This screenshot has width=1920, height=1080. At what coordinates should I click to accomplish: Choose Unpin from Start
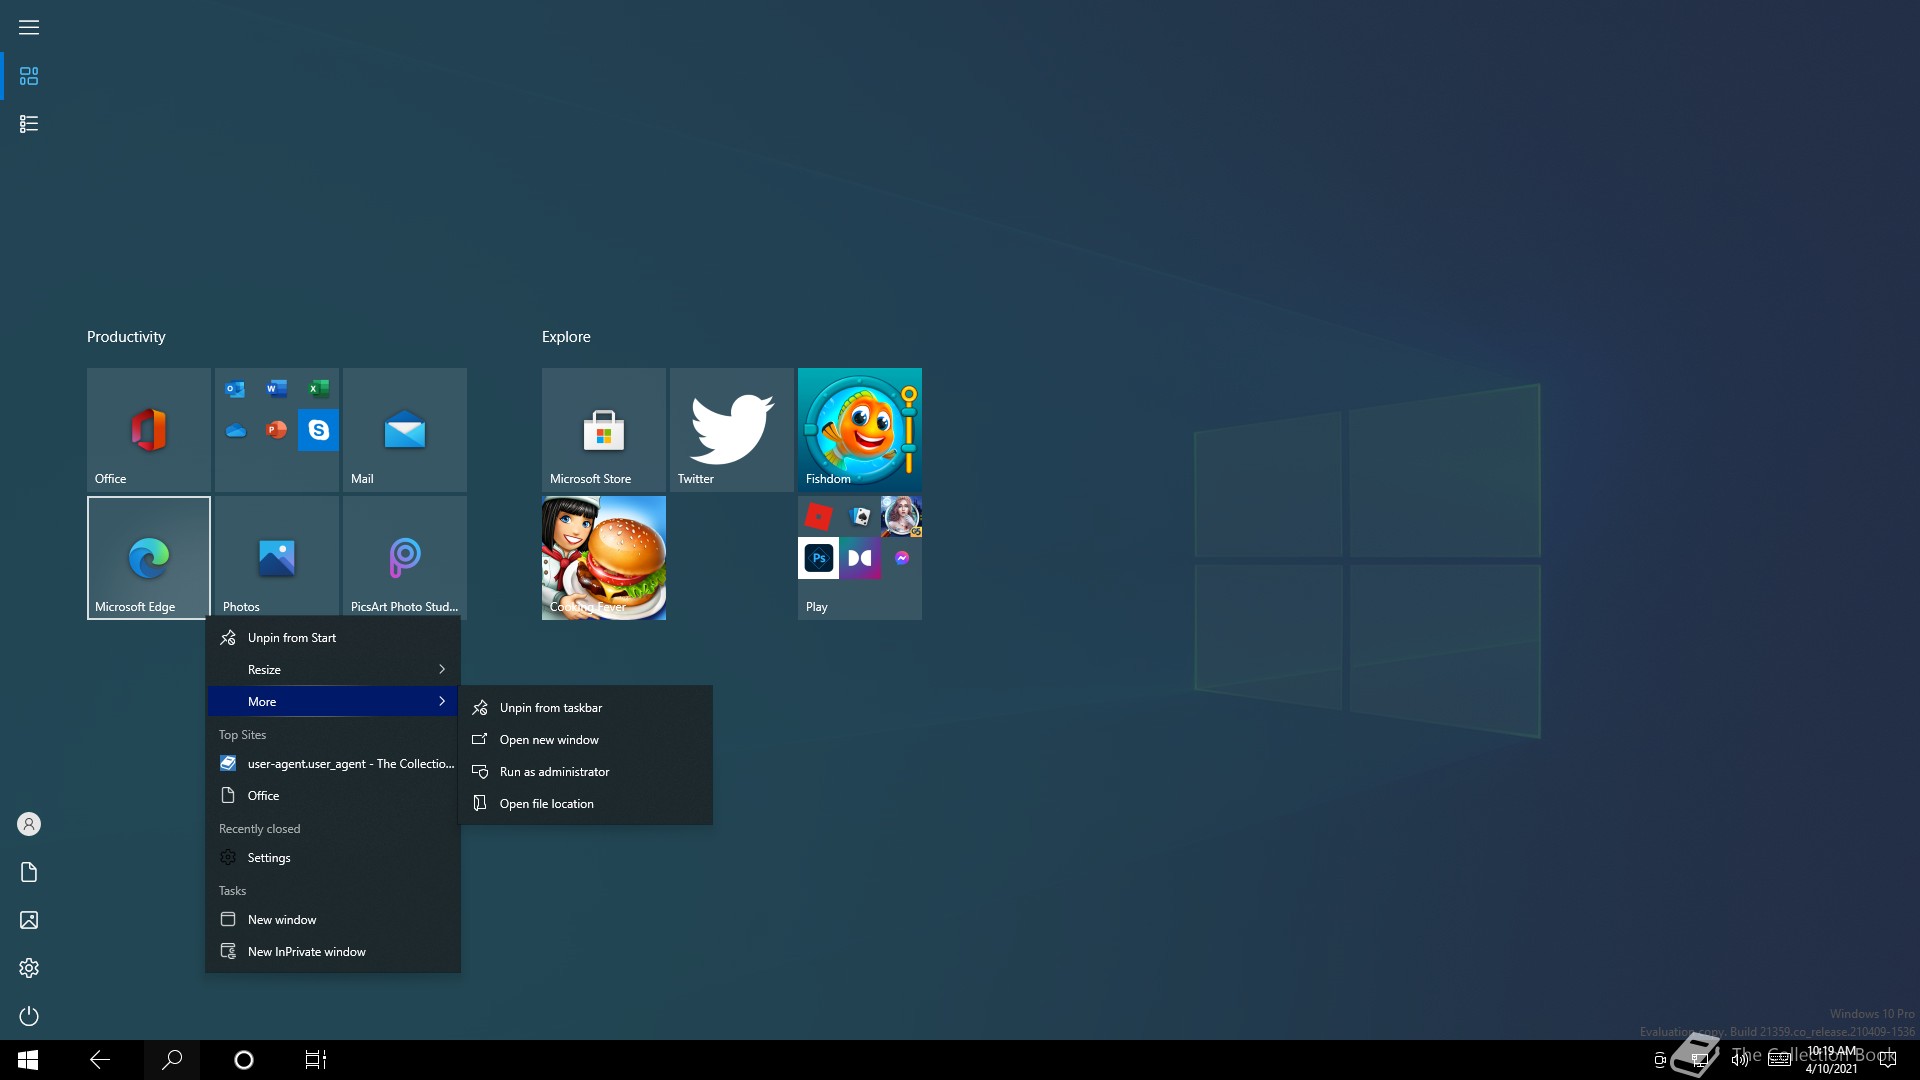tap(333, 638)
